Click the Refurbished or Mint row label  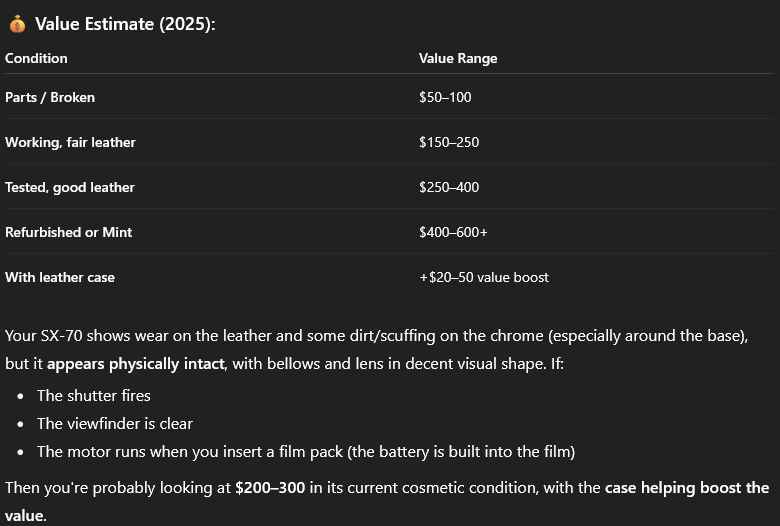[x=69, y=232]
